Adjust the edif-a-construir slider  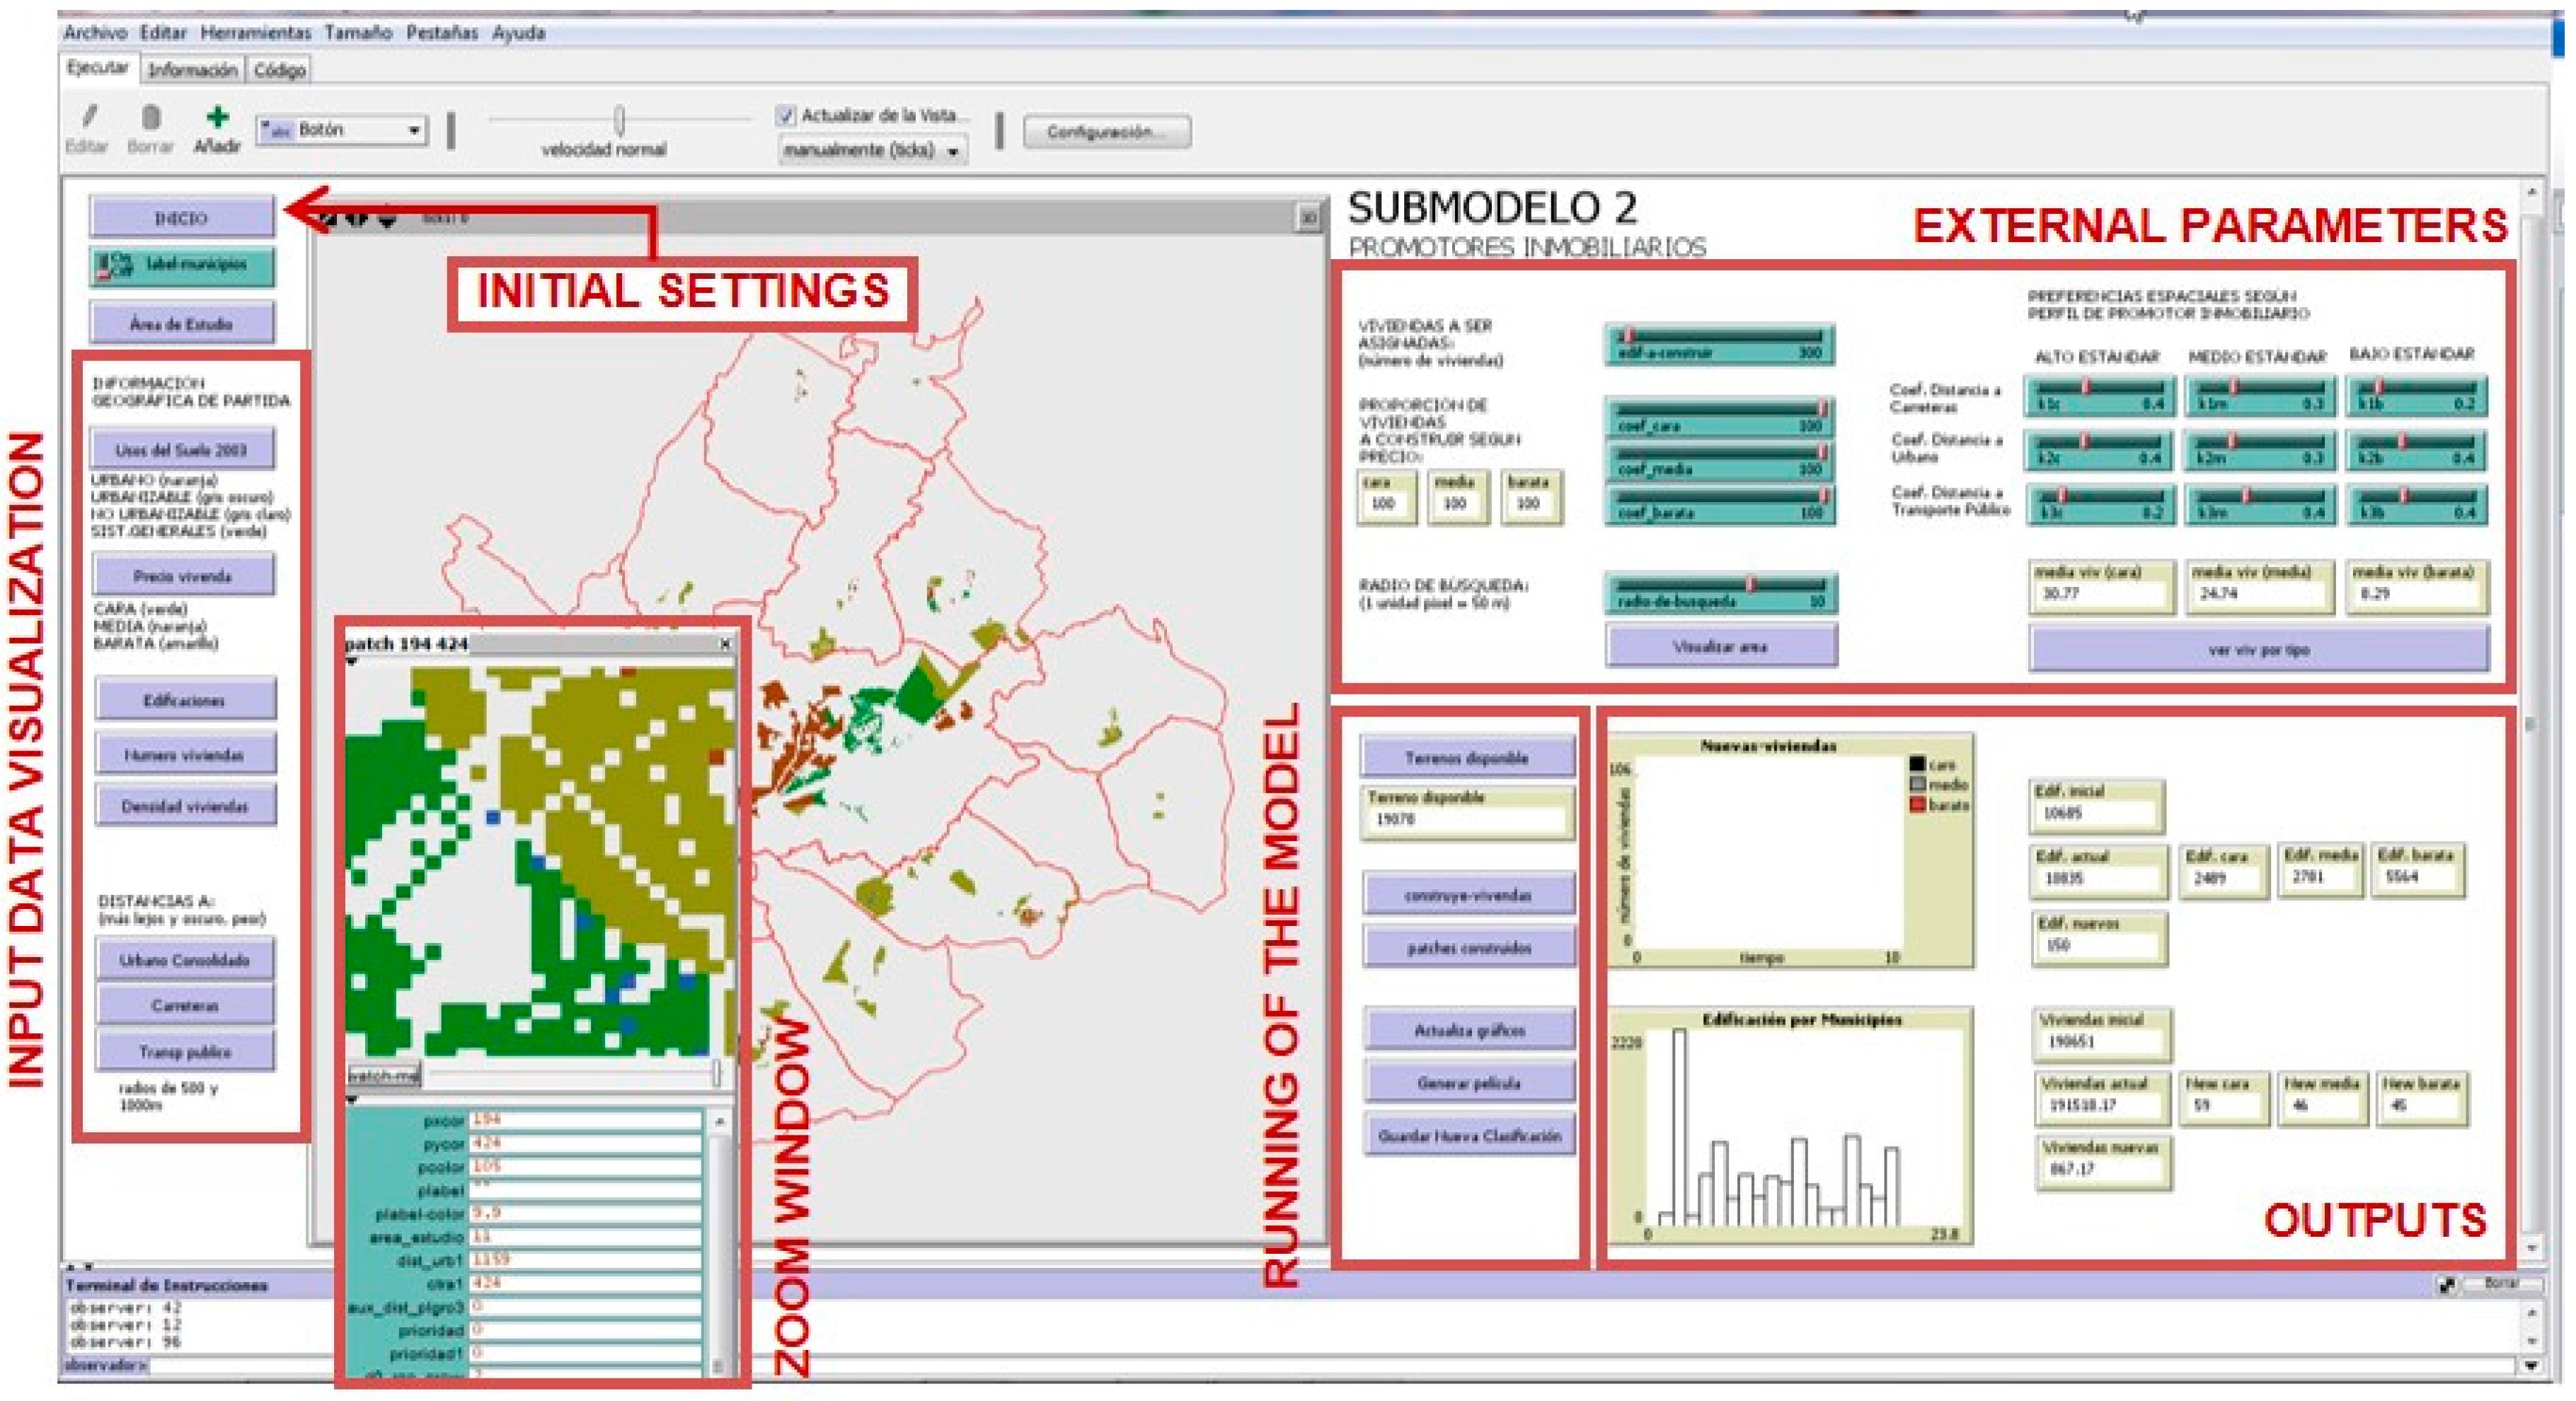point(1719,344)
